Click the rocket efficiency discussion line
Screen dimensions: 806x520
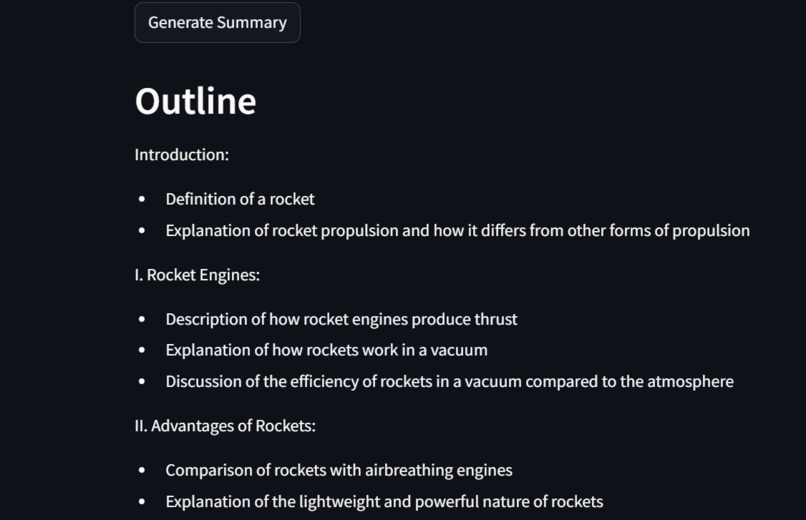450,382
